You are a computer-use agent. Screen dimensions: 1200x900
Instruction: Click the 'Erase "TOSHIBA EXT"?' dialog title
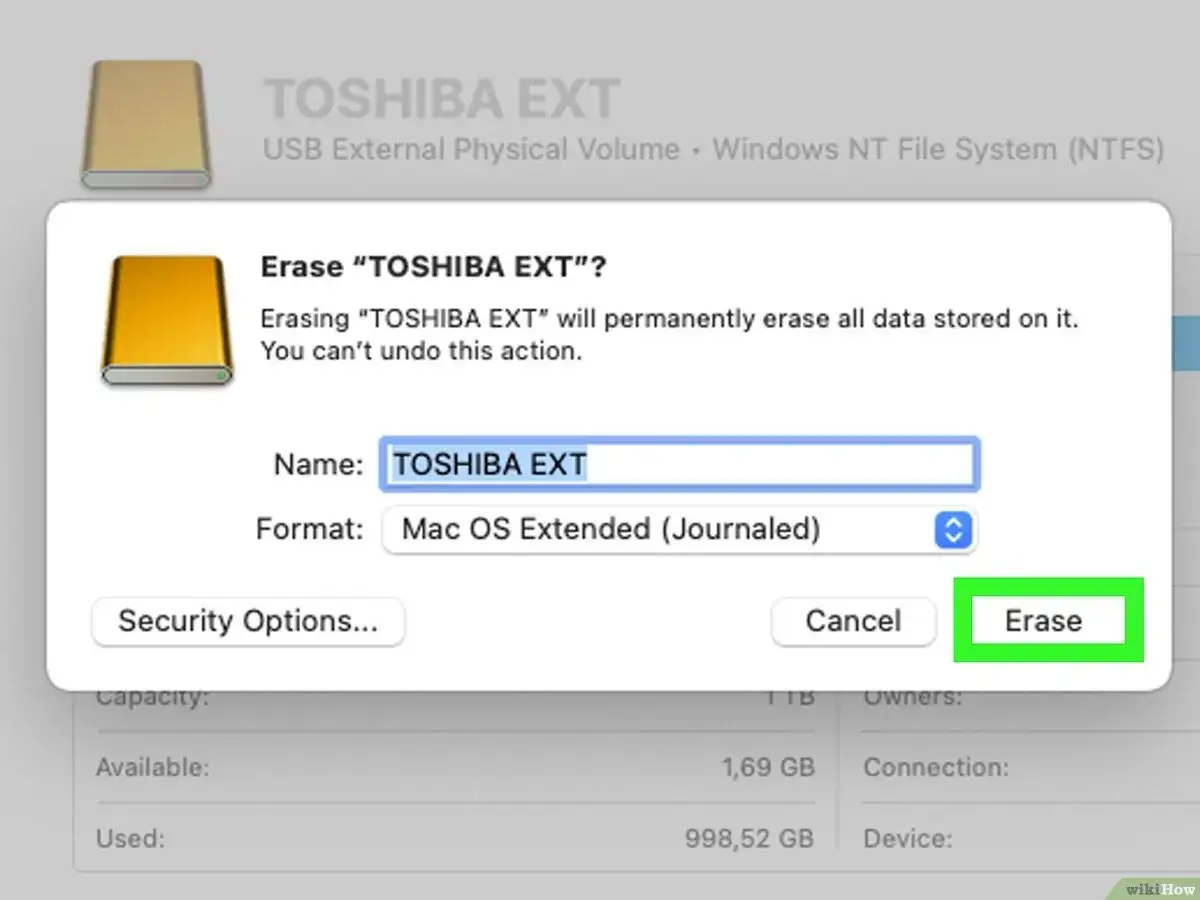click(x=434, y=267)
